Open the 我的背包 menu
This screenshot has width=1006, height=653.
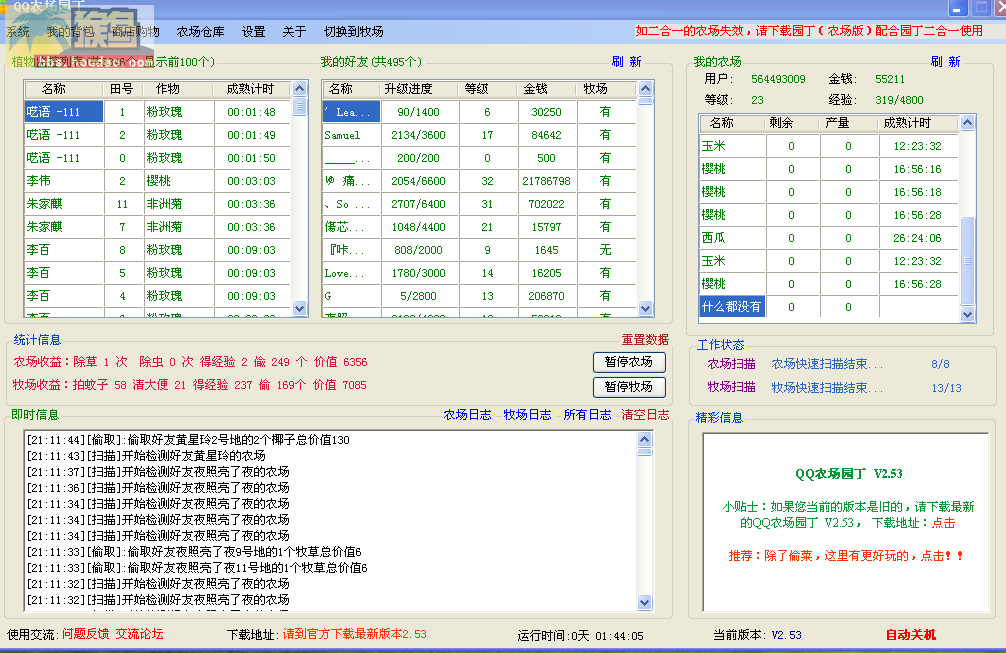pos(71,31)
